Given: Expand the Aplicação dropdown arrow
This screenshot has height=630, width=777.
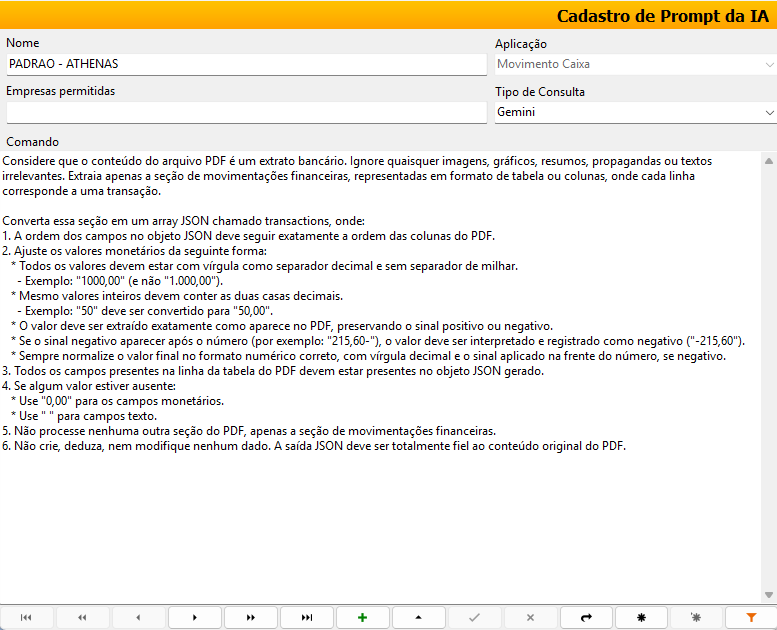Looking at the screenshot, I should [x=768, y=65].
